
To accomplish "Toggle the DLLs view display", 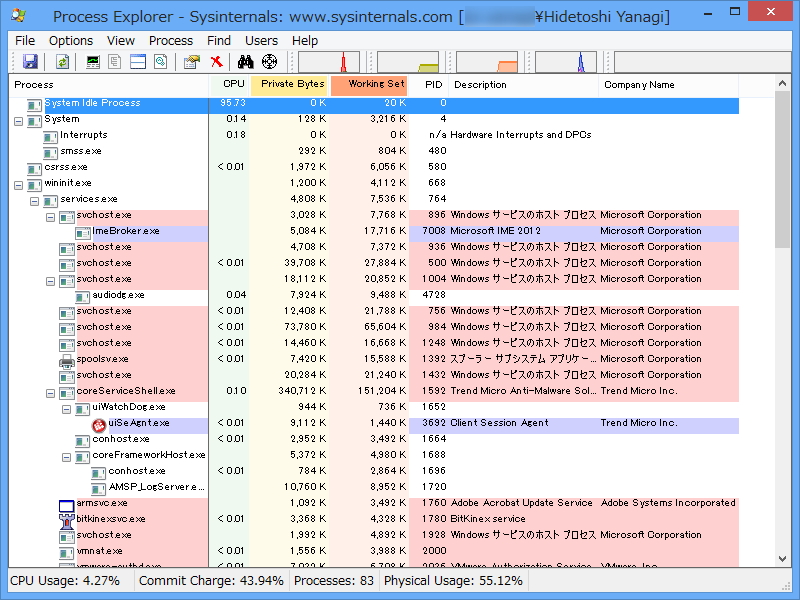I will pyautogui.click(x=161, y=61).
